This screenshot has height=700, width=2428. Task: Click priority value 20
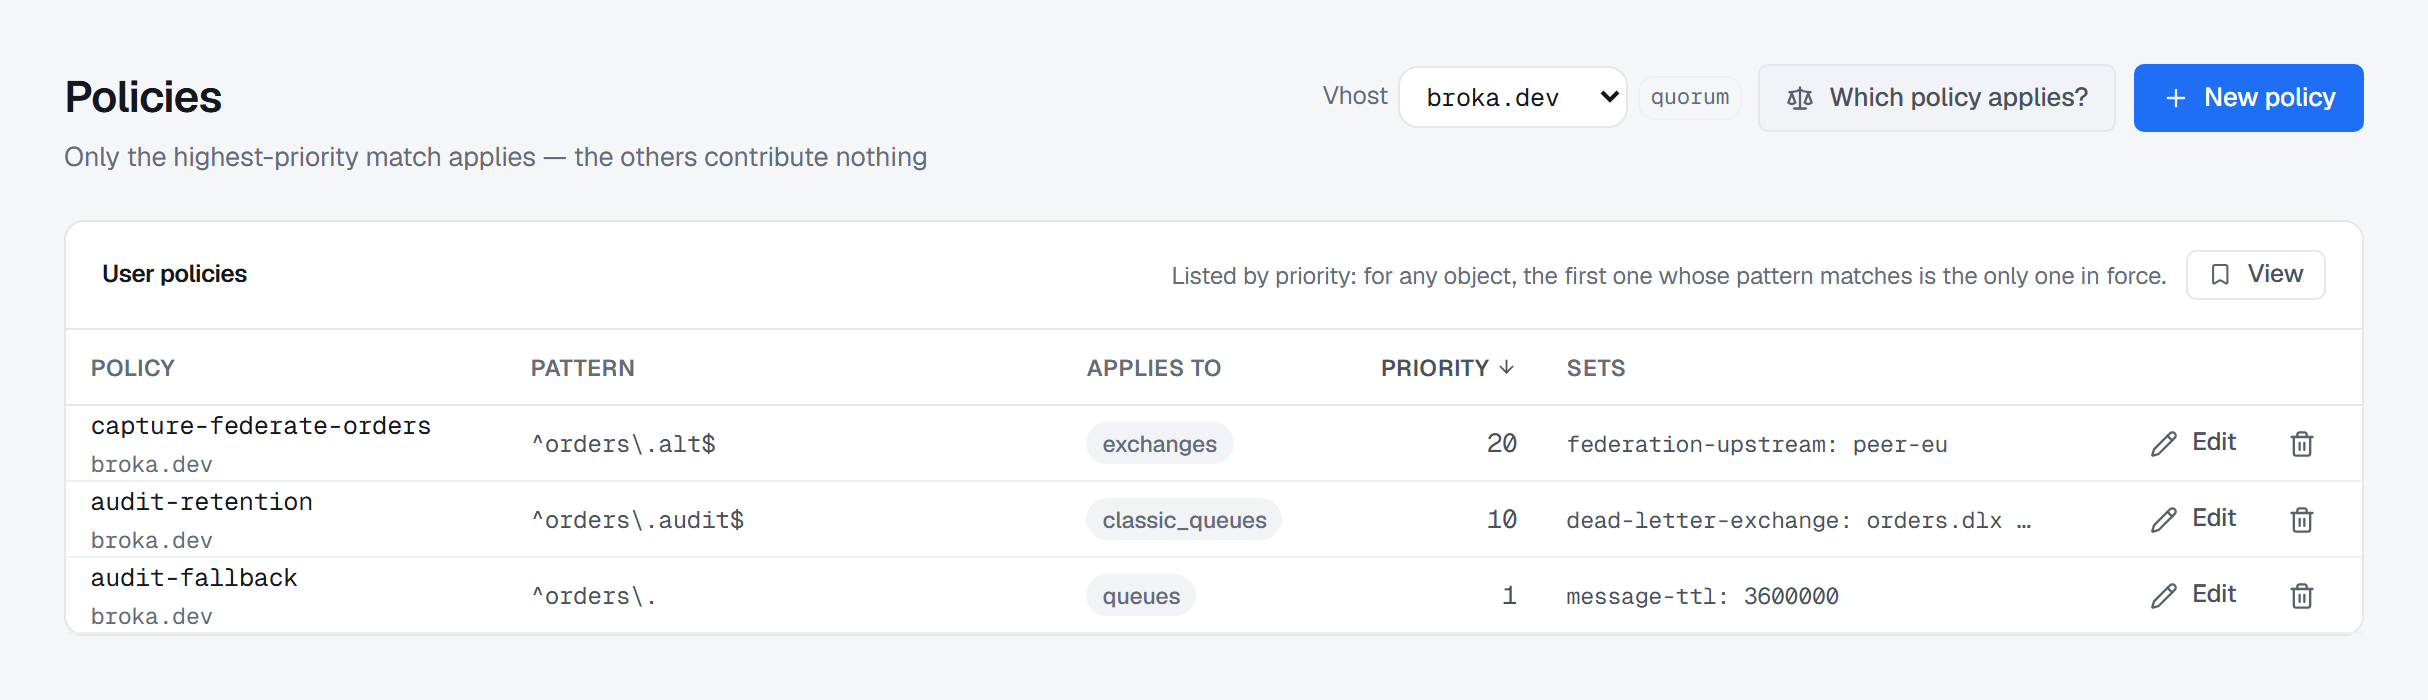click(x=1502, y=444)
